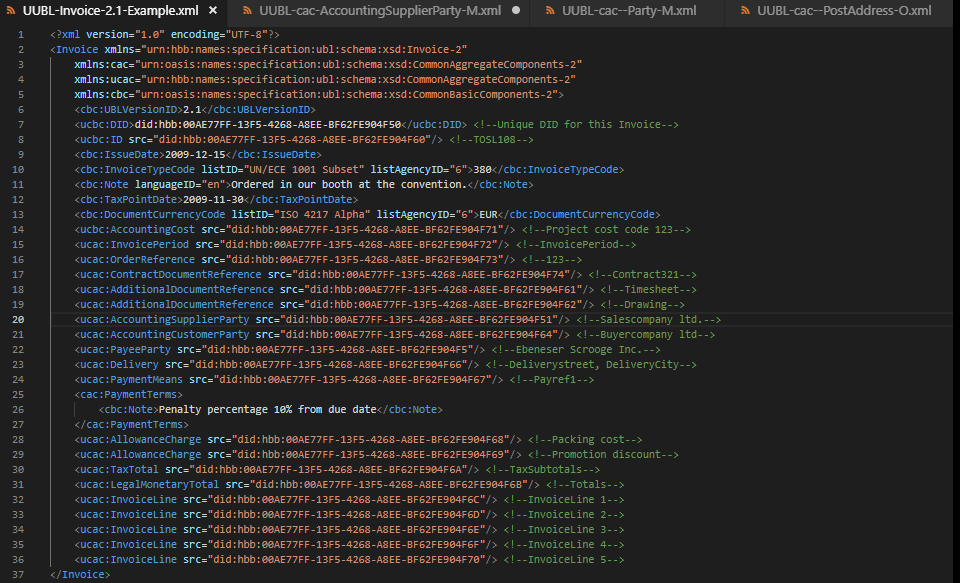Click the "Drawing" comment
Viewport: 960px width, 583px height.
(642, 305)
